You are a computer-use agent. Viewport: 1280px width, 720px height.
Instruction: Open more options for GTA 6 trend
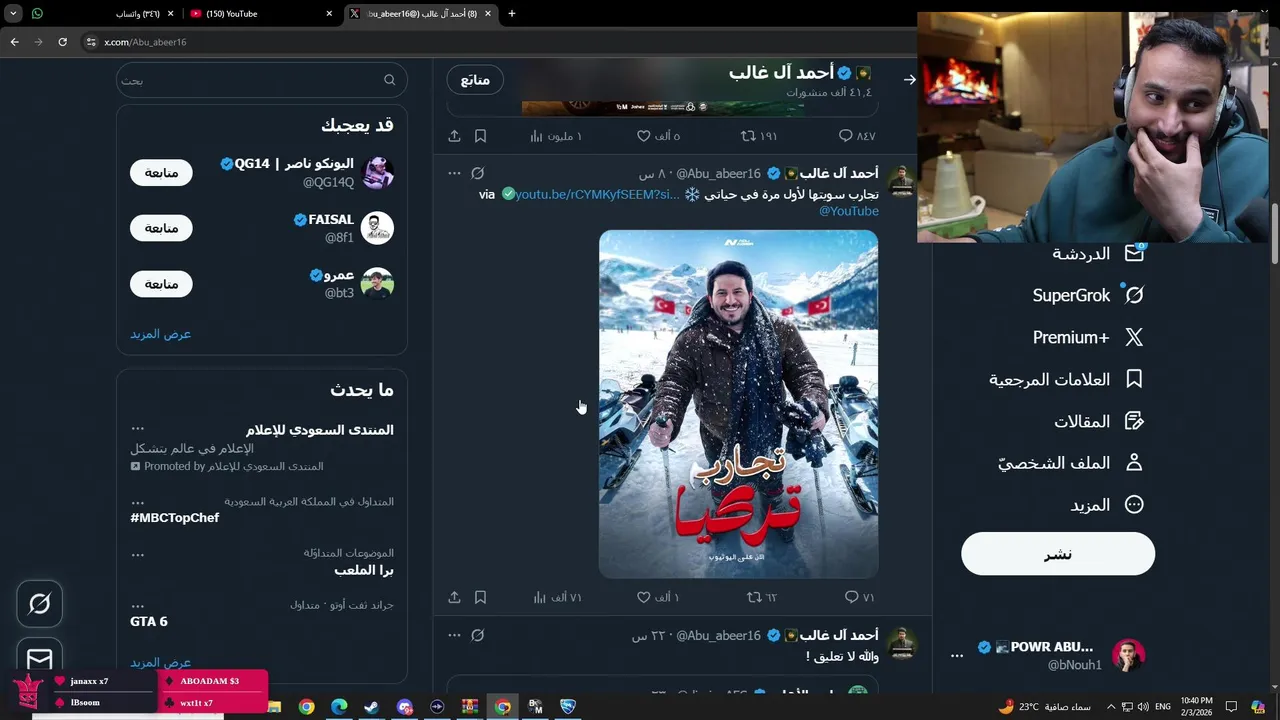[x=138, y=605]
